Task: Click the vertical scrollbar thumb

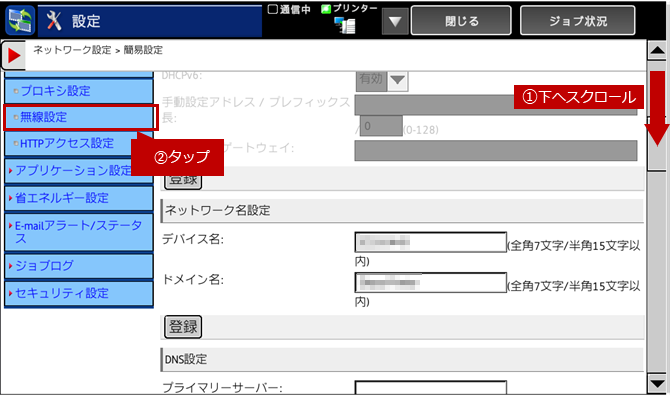Action: point(657,144)
